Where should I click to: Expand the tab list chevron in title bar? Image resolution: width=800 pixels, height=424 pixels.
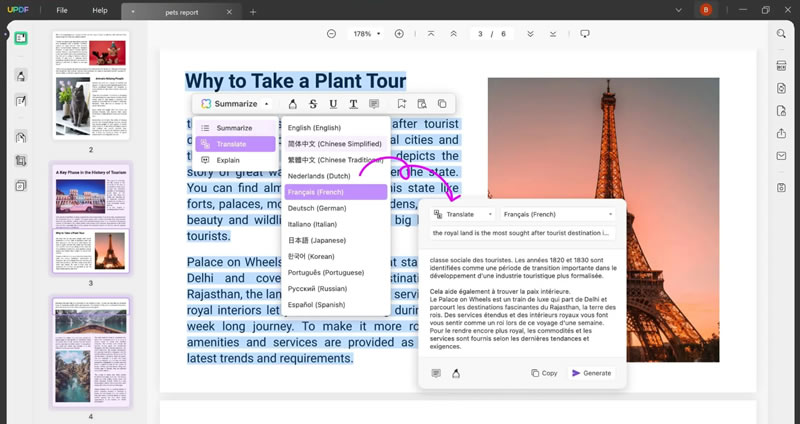678,10
